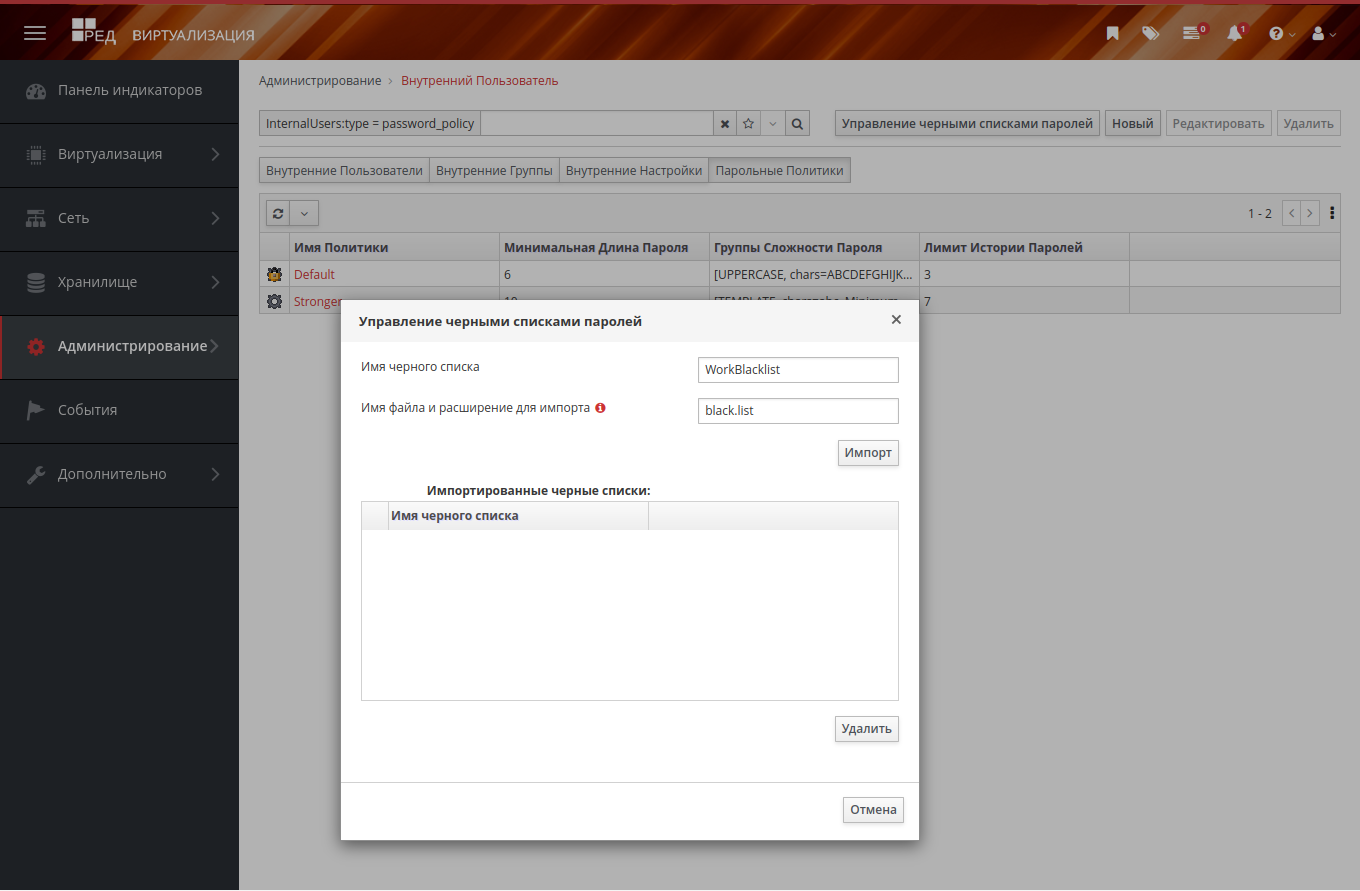
Task: Click the hamburger menu icon
Action: (35, 33)
